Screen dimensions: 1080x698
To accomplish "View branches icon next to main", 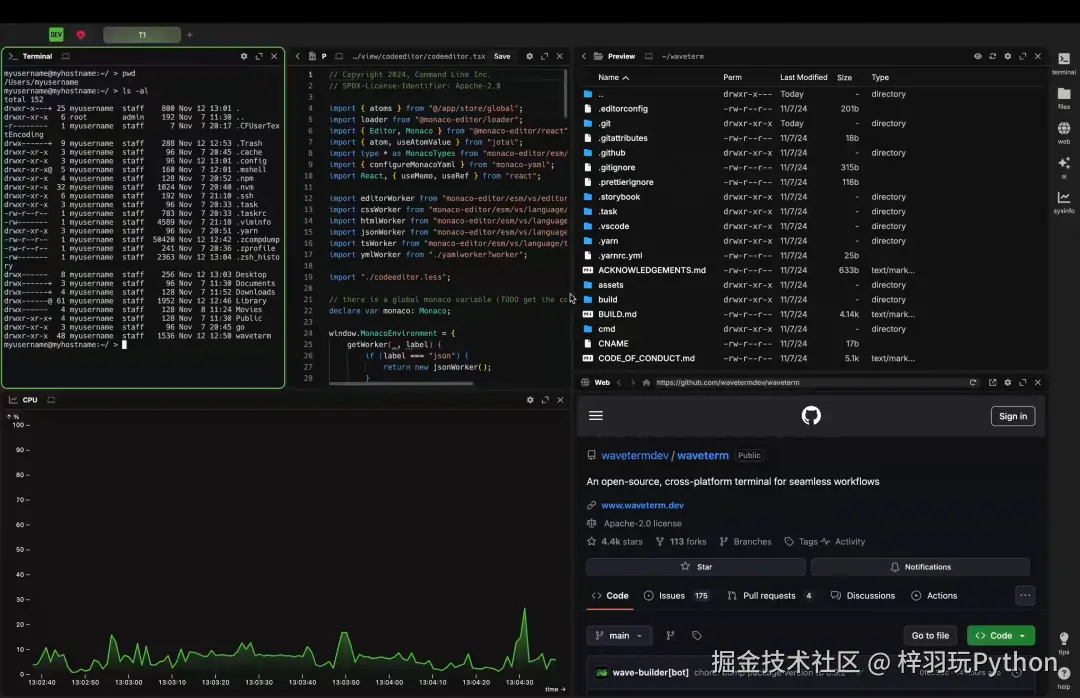I will click(x=670, y=635).
